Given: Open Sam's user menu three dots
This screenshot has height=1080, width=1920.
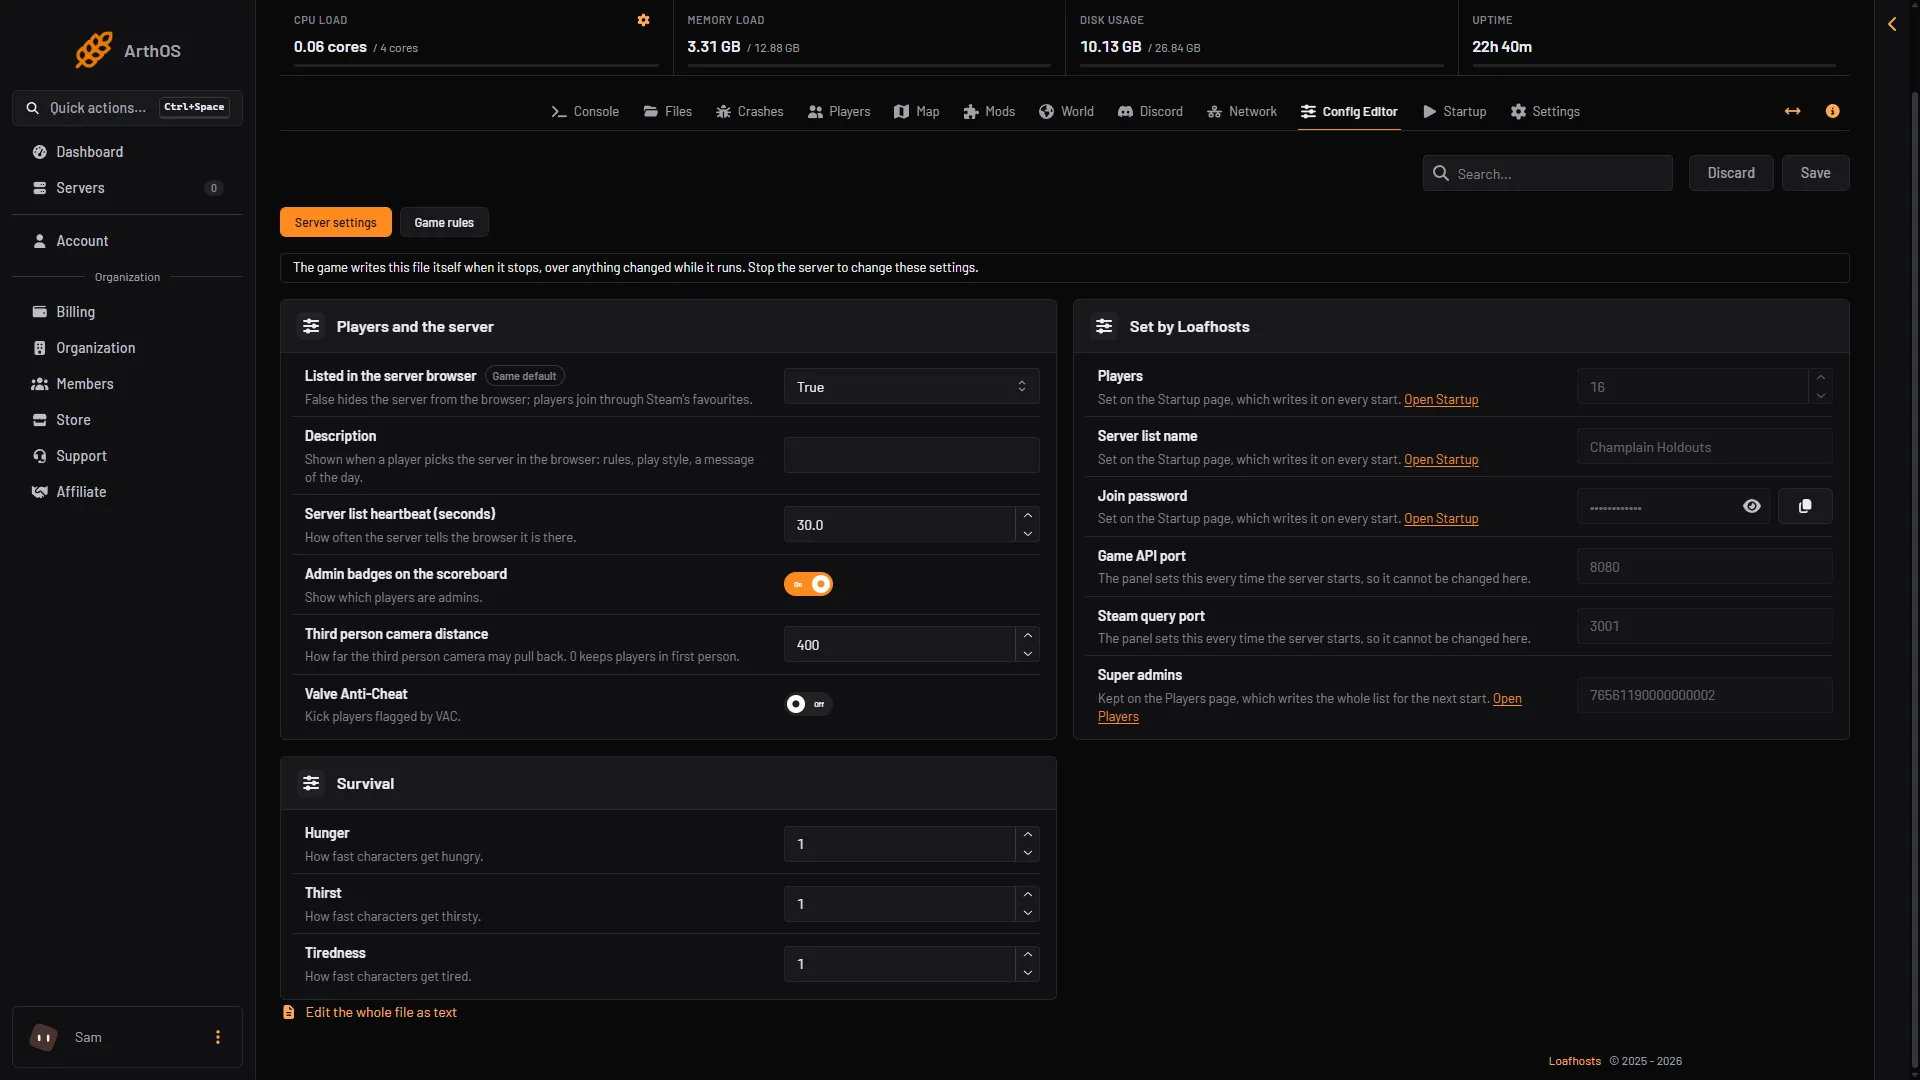Looking at the screenshot, I should (218, 1037).
